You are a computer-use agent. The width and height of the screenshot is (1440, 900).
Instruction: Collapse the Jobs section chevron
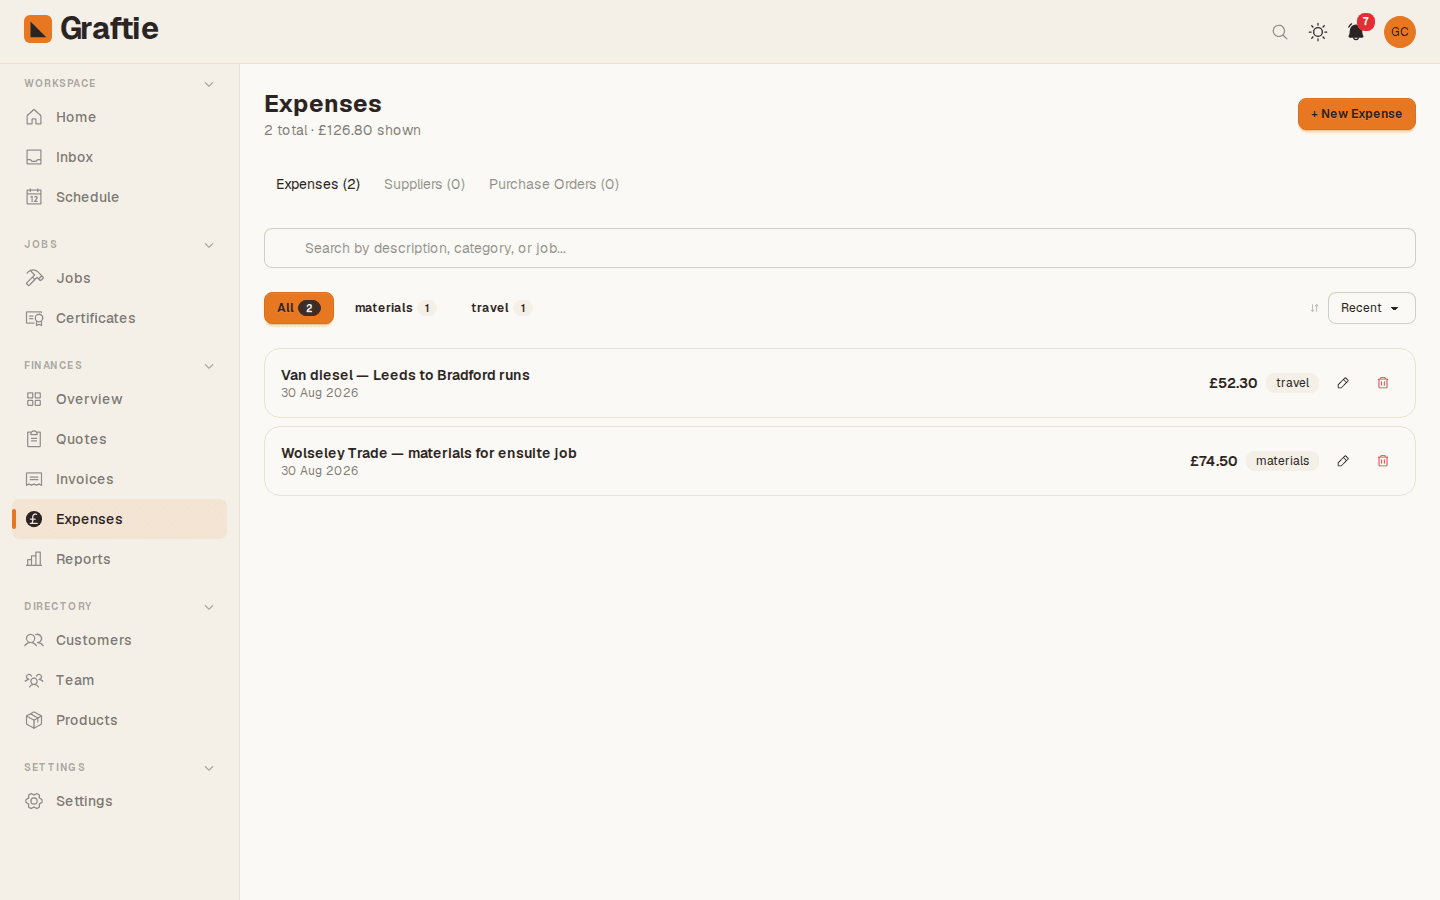[x=209, y=245]
